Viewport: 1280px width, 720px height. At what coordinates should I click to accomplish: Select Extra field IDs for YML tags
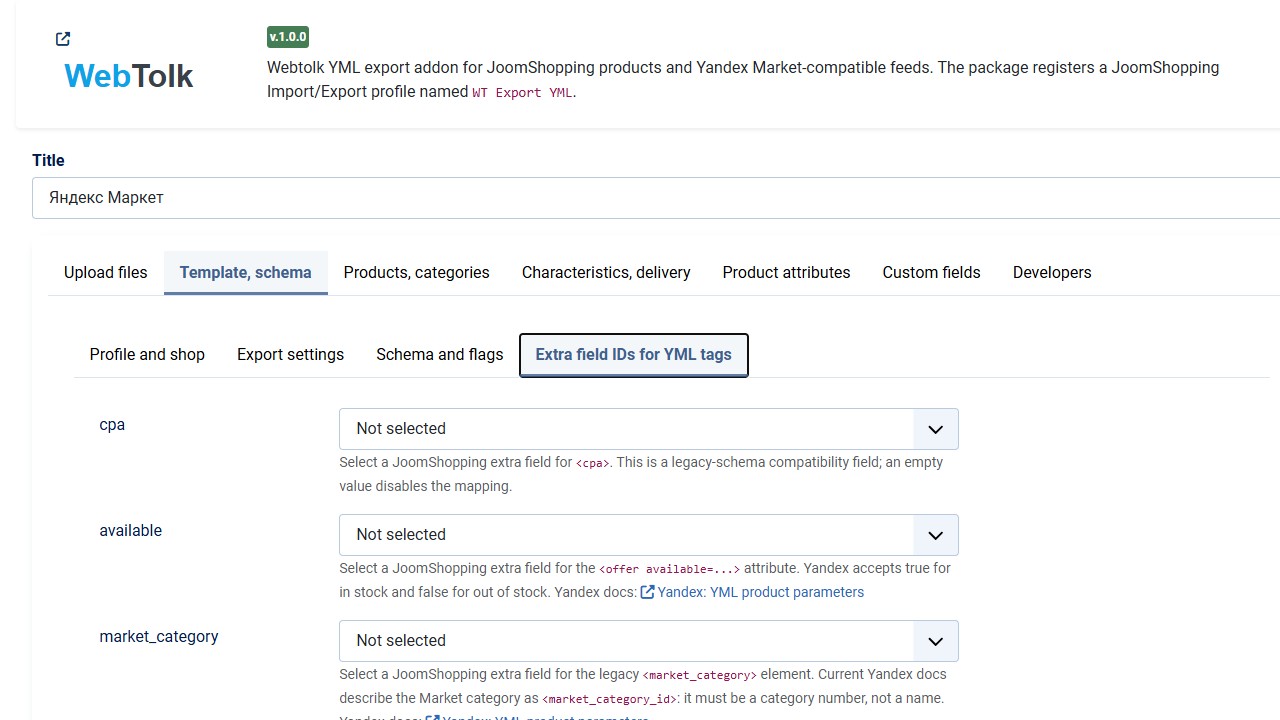click(634, 355)
